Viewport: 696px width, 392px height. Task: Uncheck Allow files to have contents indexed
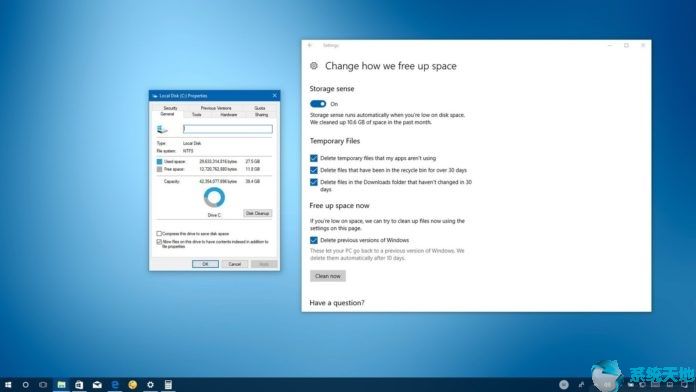pyautogui.click(x=159, y=242)
